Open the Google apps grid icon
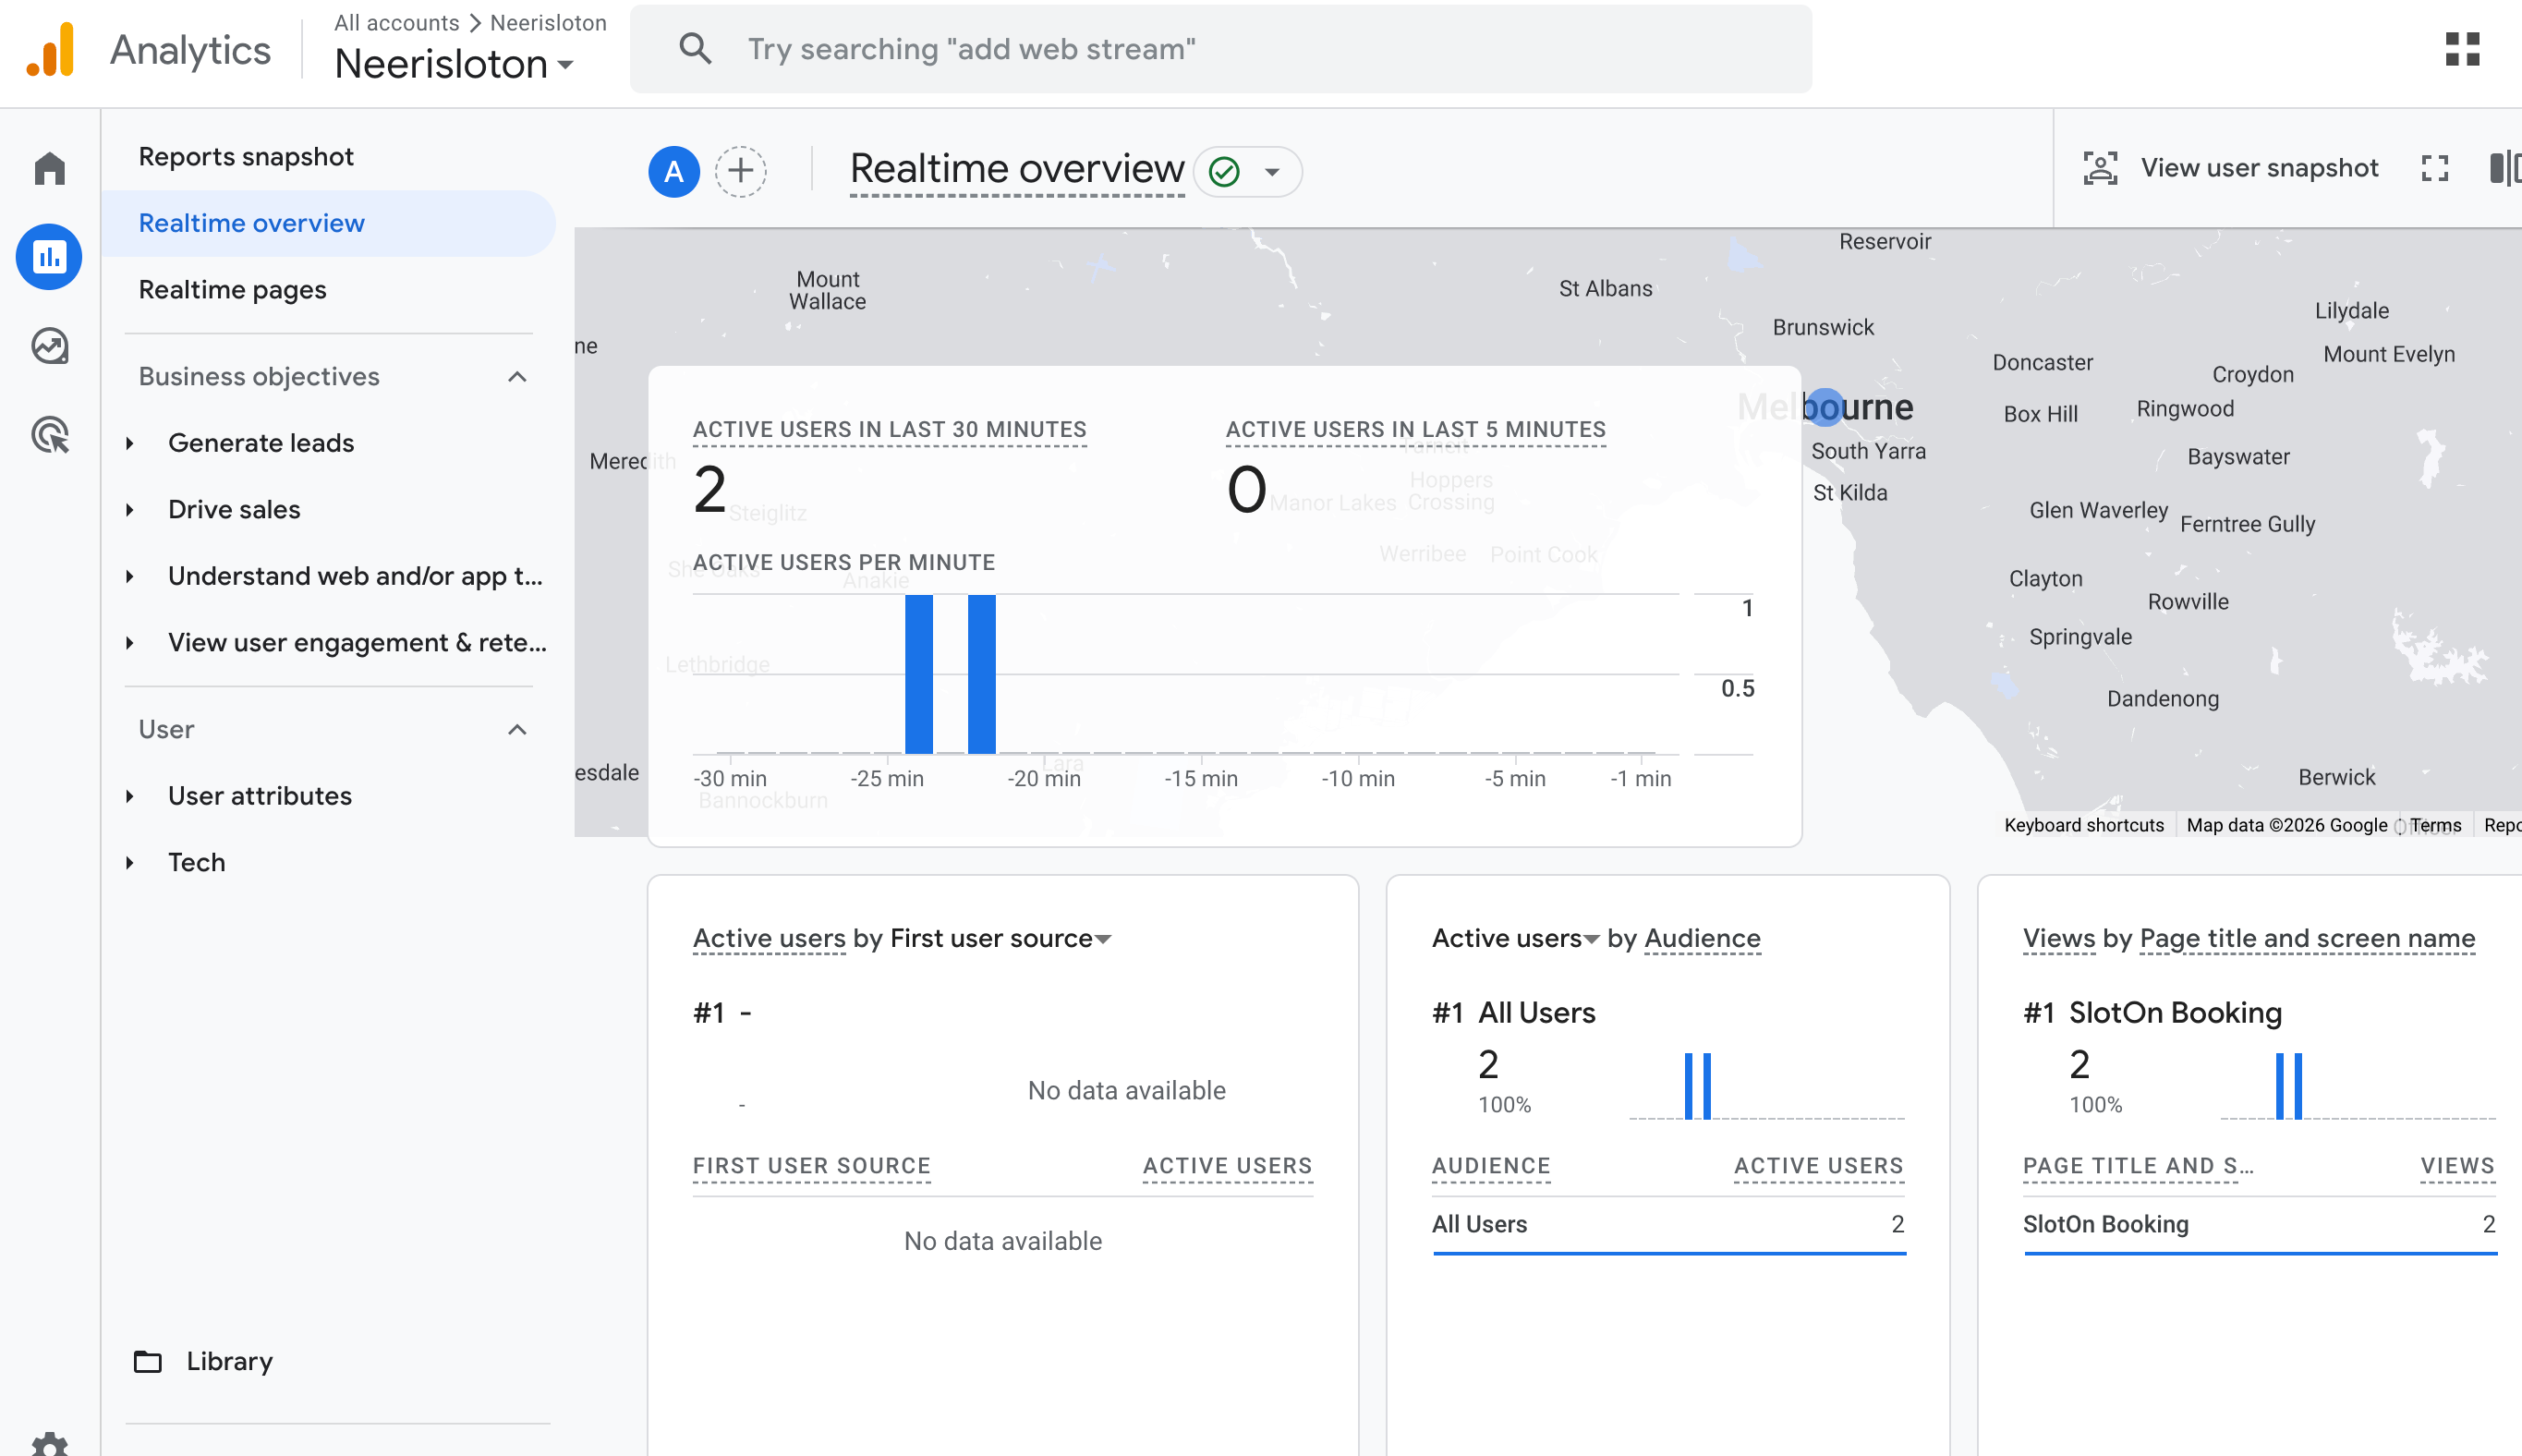Viewport: 2522px width, 1456px height. pos(2462,49)
